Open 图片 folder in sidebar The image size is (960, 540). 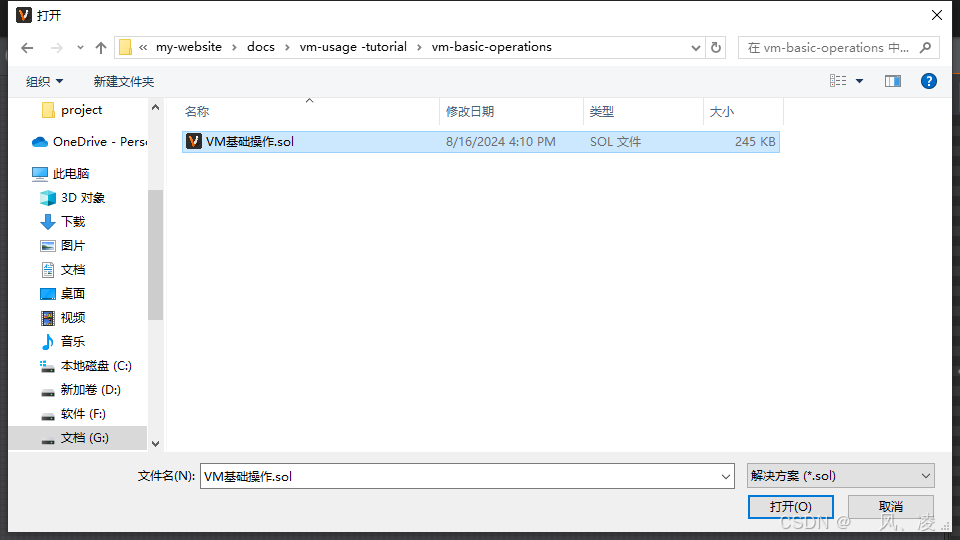(x=62, y=246)
